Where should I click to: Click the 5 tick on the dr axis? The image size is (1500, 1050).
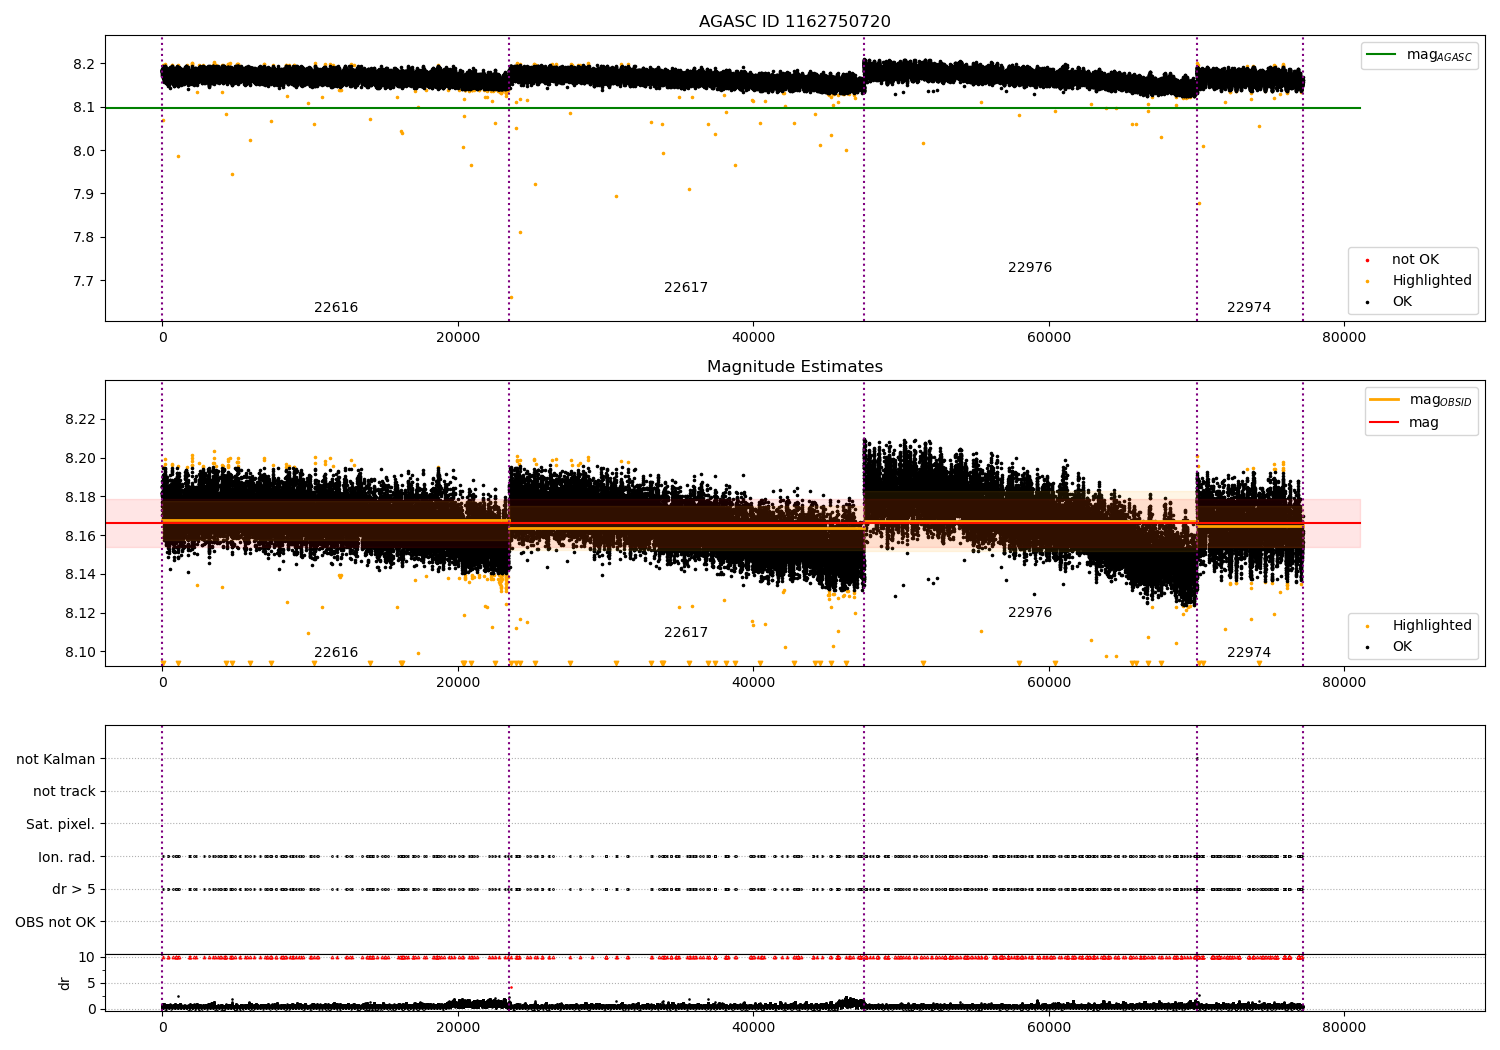pyautogui.click(x=91, y=984)
